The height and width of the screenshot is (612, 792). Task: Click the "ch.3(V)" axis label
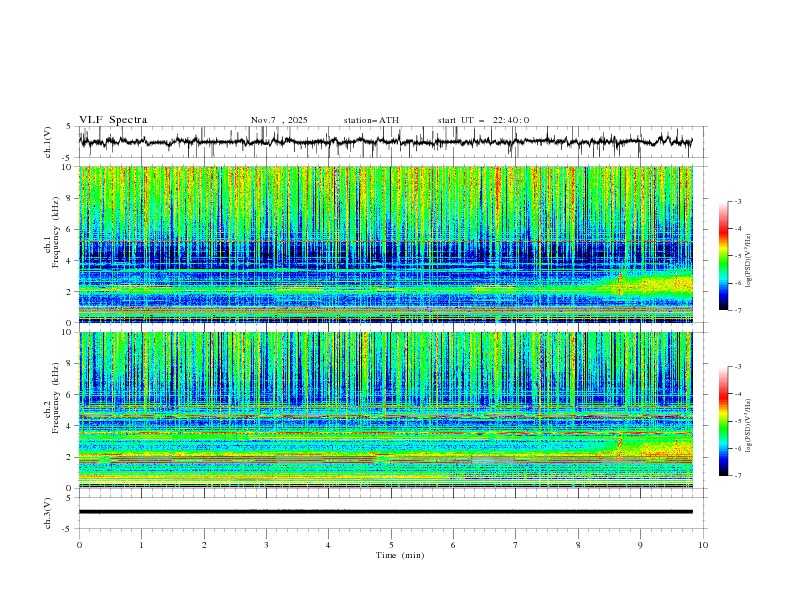[x=48, y=513]
